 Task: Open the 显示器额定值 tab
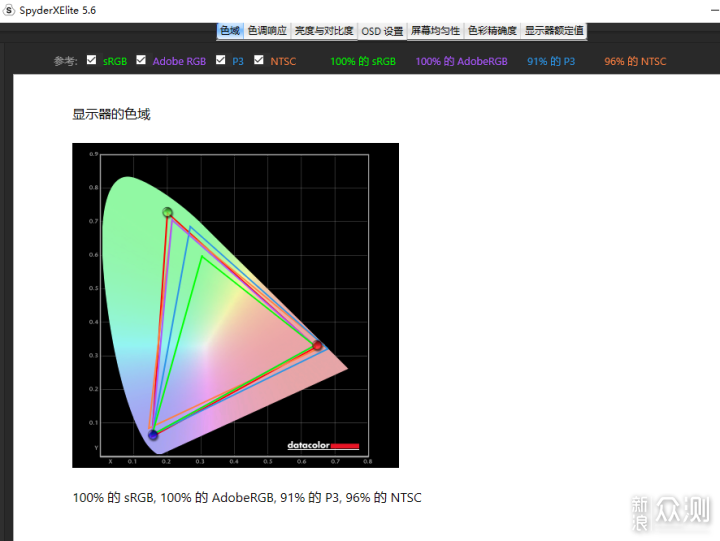pyautogui.click(x=554, y=31)
